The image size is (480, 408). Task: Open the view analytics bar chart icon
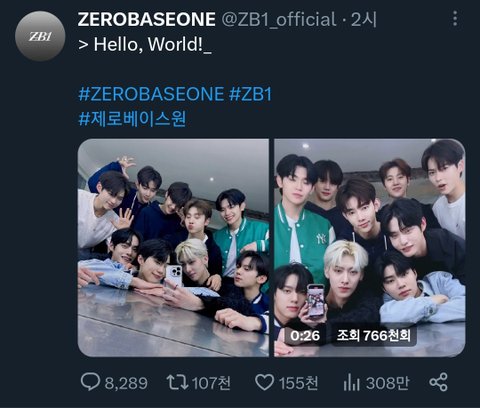351,382
